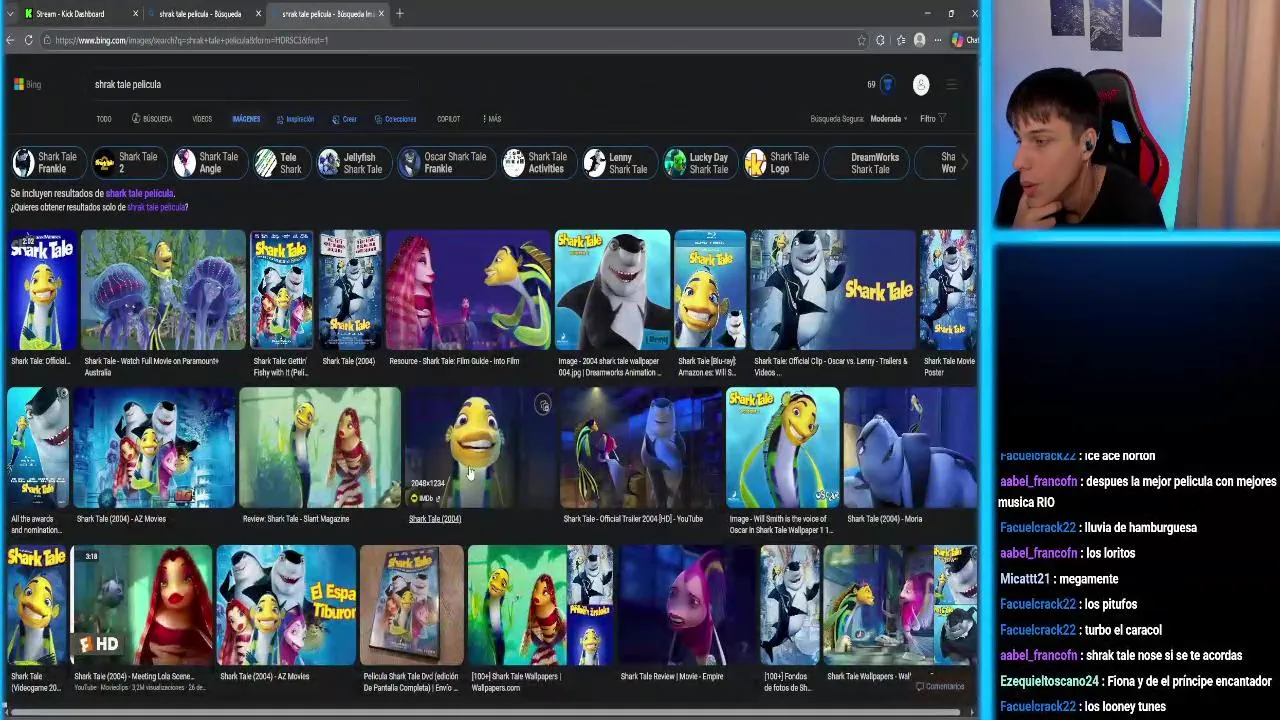
Task: Click the visual search icon on hovered image
Action: [x=543, y=405]
